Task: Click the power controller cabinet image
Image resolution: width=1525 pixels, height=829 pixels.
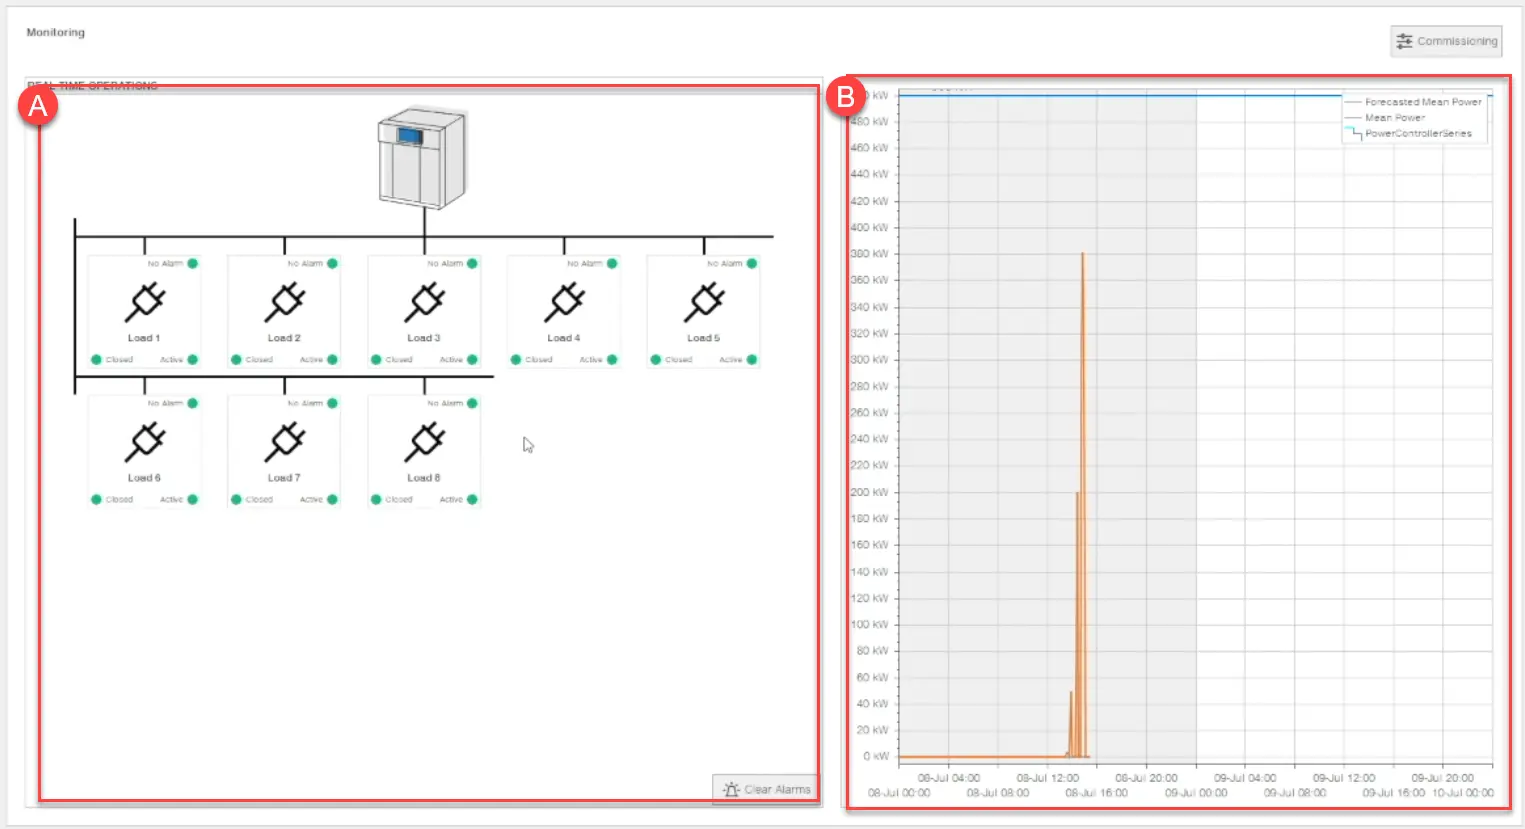Action: pyautogui.click(x=422, y=158)
